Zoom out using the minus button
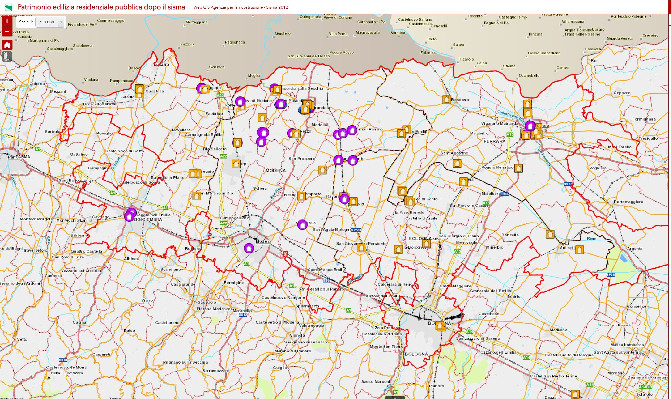 (x=7, y=31)
